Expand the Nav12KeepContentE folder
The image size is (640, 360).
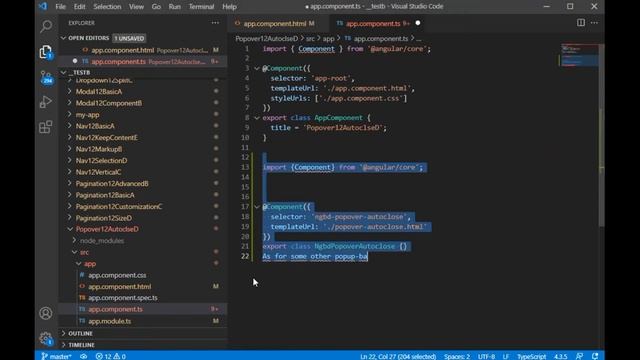[x=106, y=138]
